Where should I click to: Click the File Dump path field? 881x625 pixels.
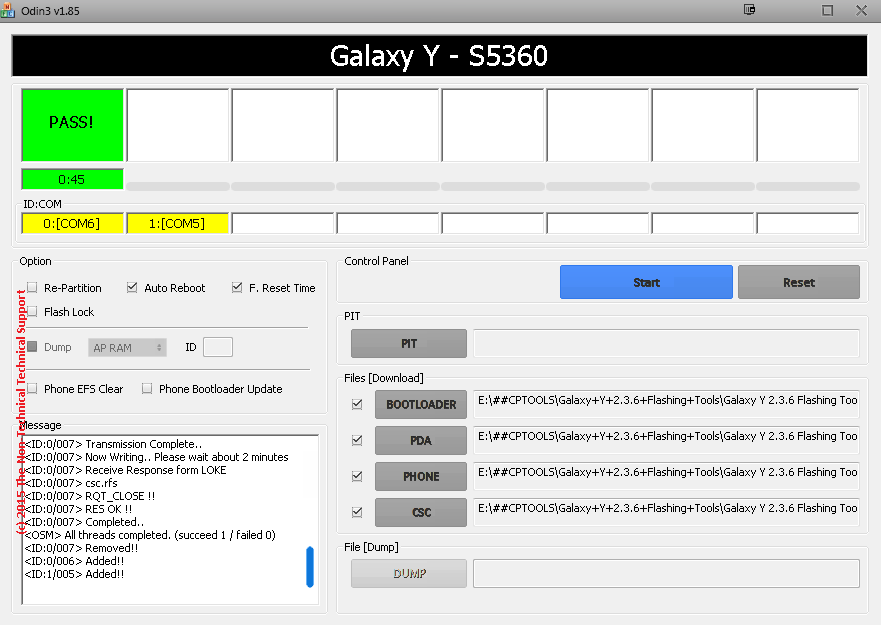[666, 573]
